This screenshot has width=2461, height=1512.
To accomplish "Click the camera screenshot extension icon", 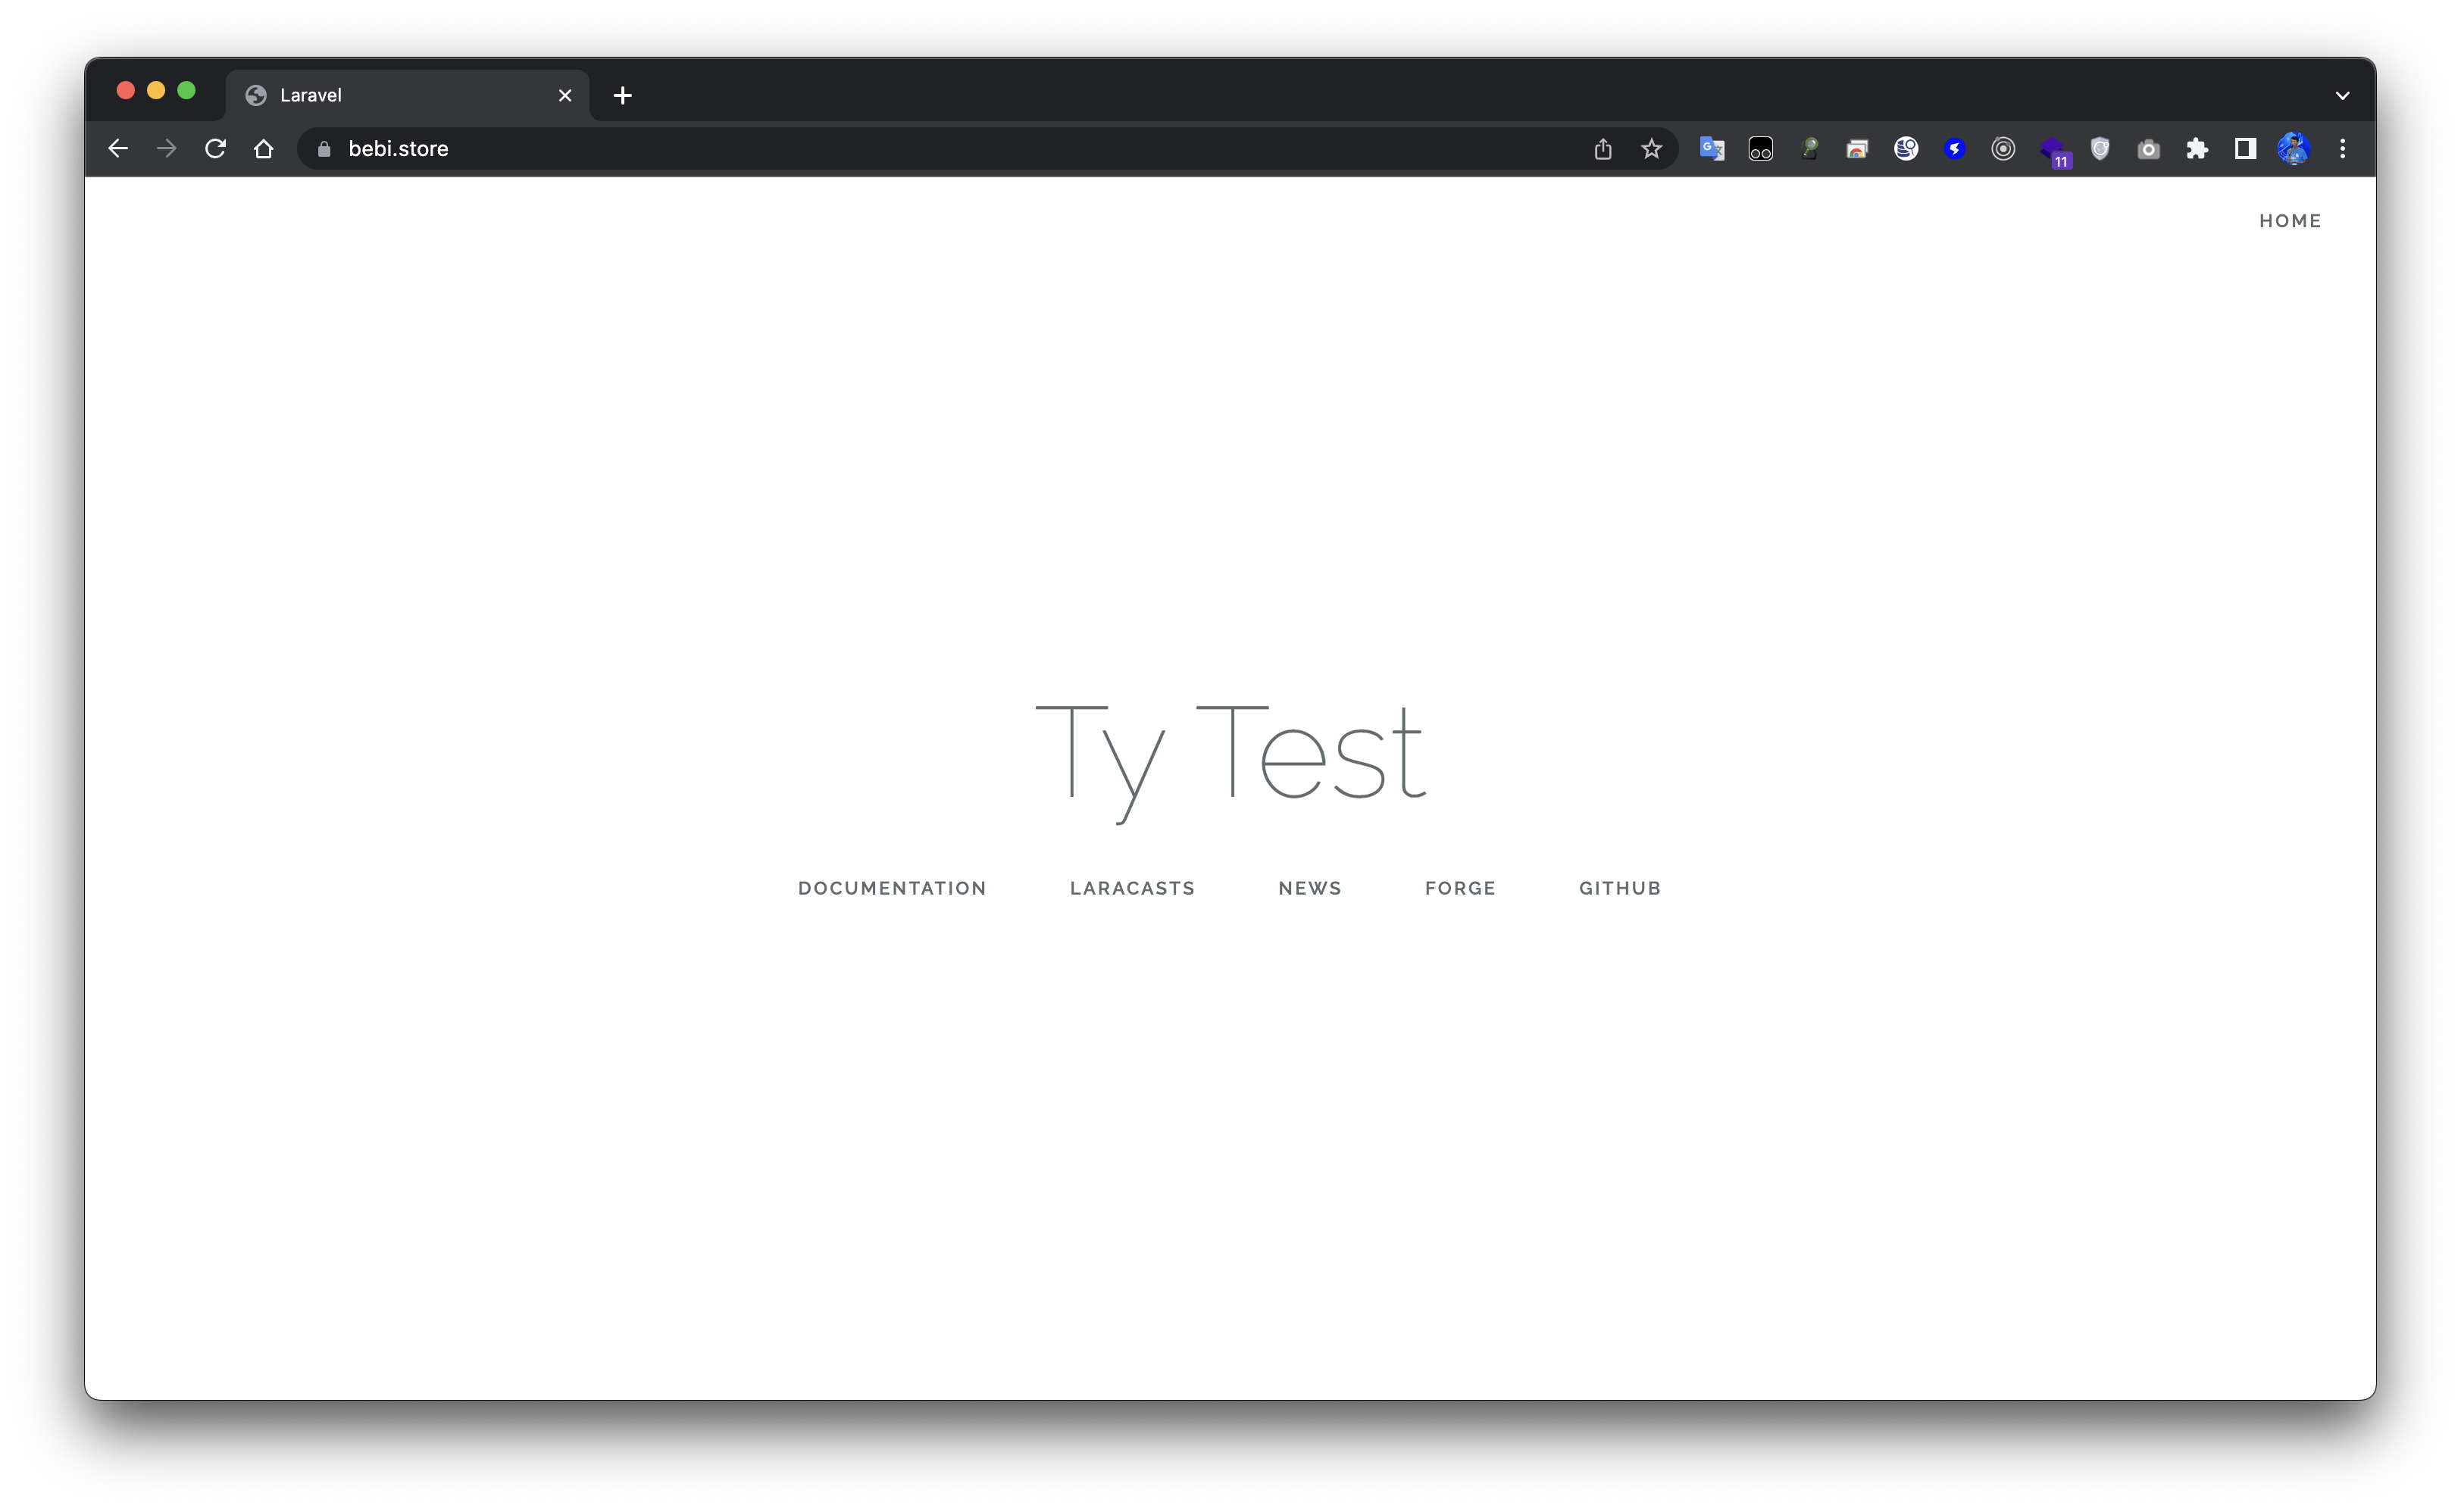I will pyautogui.click(x=2148, y=149).
